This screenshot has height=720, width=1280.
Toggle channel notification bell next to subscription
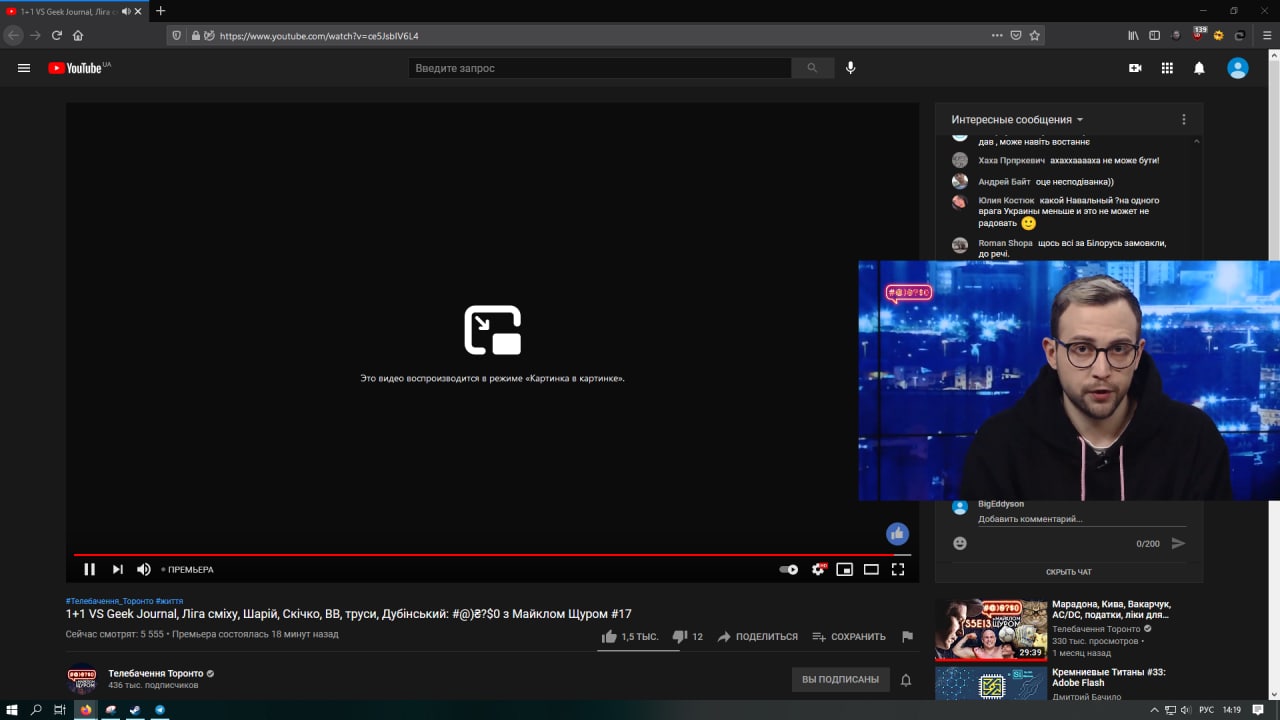pyautogui.click(x=906, y=680)
